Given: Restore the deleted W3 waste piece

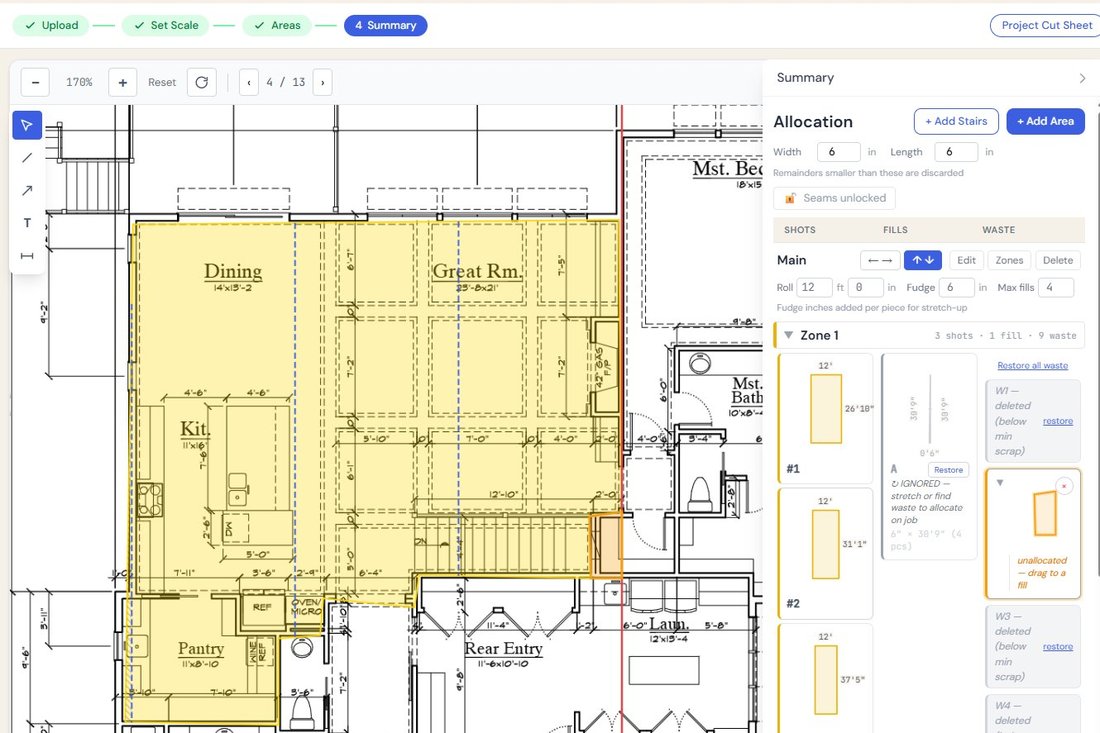Looking at the screenshot, I should pyautogui.click(x=1057, y=647).
